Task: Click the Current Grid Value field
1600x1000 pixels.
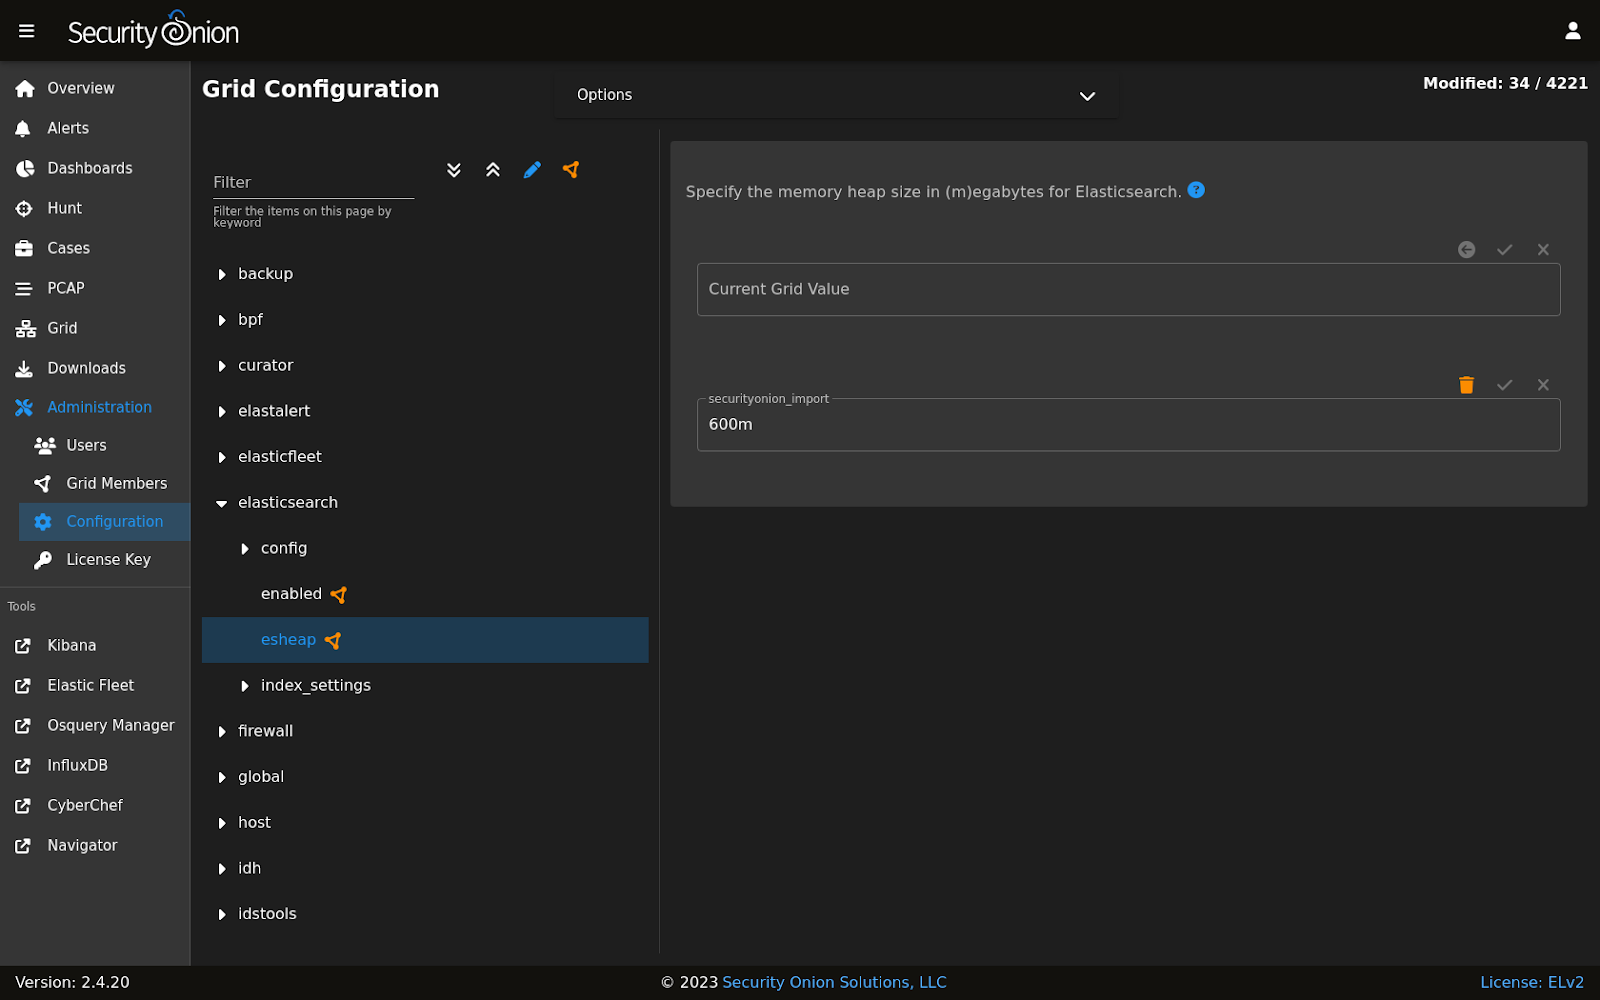Action: pos(1128,289)
